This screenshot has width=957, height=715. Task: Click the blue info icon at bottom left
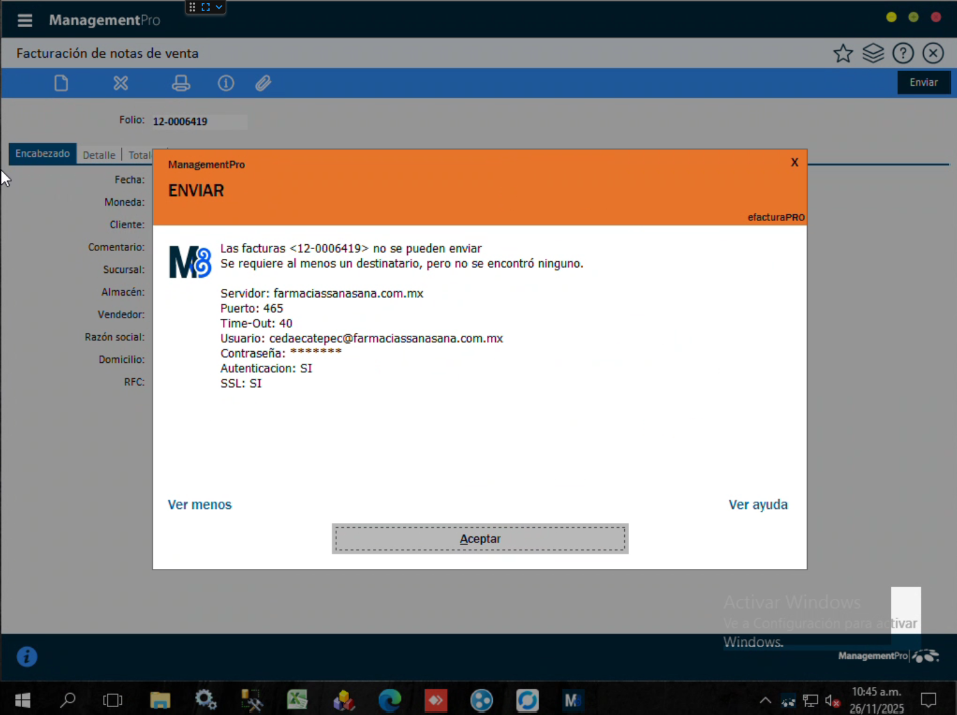[27, 656]
